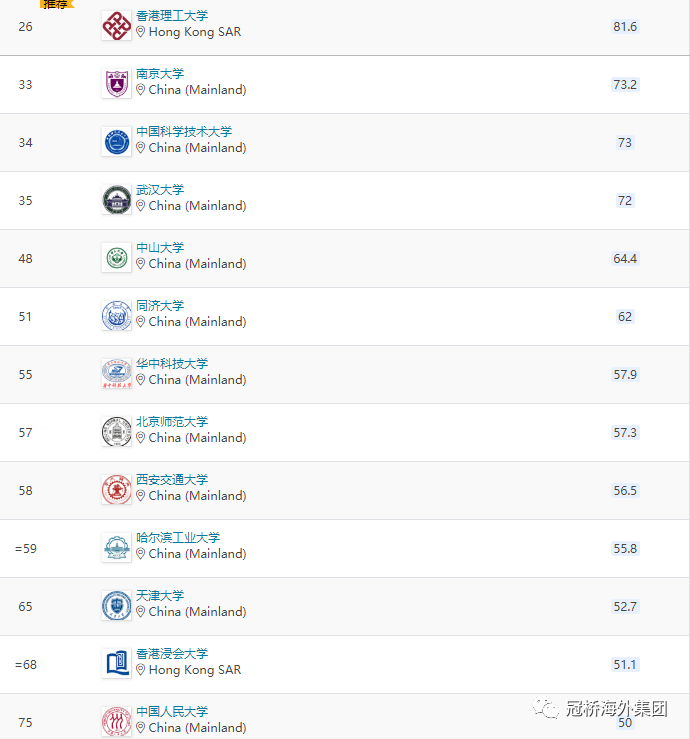This screenshot has width=690, height=739.
Task: Click the 华中科技大学 logo thumbnail
Action: pyautogui.click(x=116, y=374)
